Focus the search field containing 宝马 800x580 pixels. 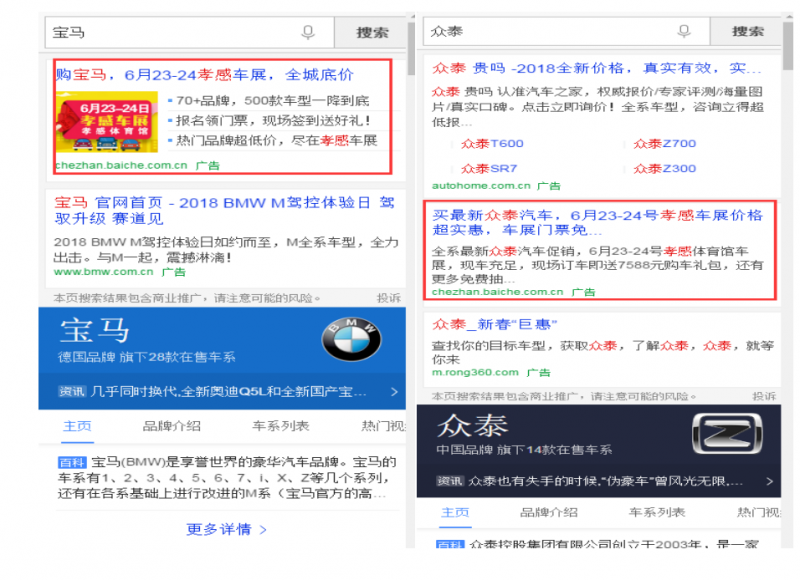[x=190, y=33]
